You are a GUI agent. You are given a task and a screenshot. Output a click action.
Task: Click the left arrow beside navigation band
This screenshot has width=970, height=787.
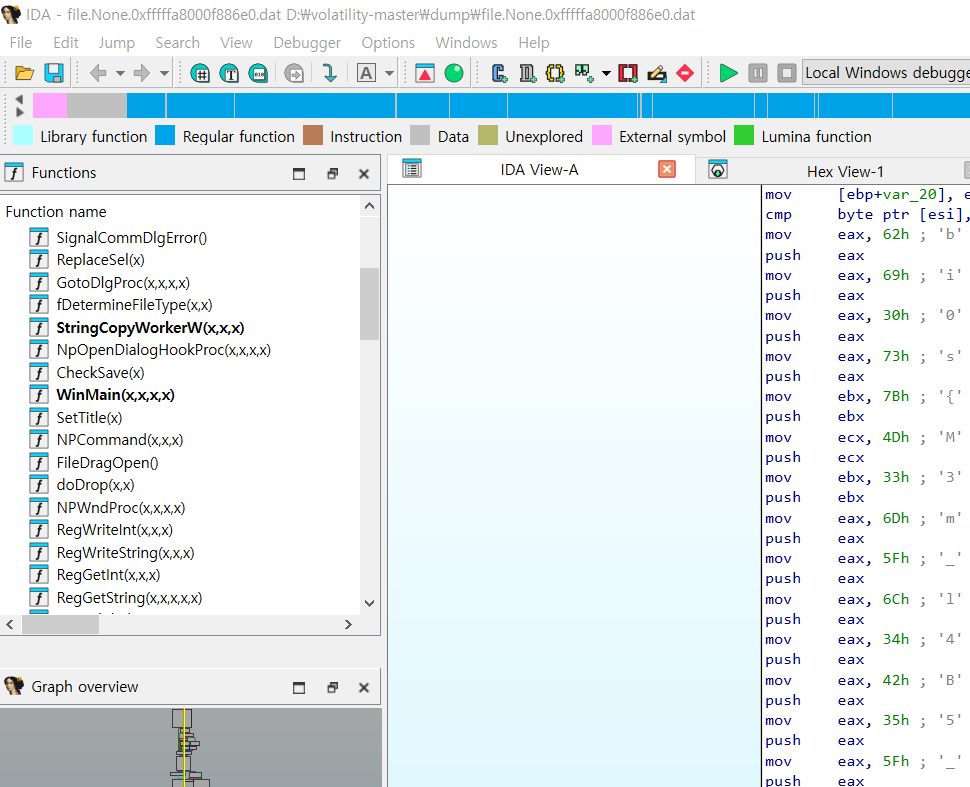pos(20,99)
